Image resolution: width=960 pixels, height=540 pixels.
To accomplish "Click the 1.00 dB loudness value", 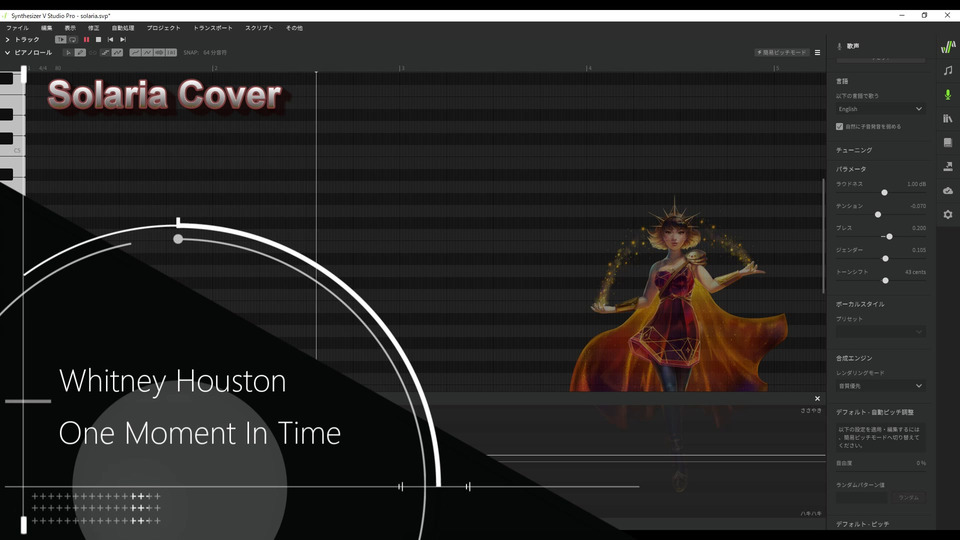I will [916, 184].
